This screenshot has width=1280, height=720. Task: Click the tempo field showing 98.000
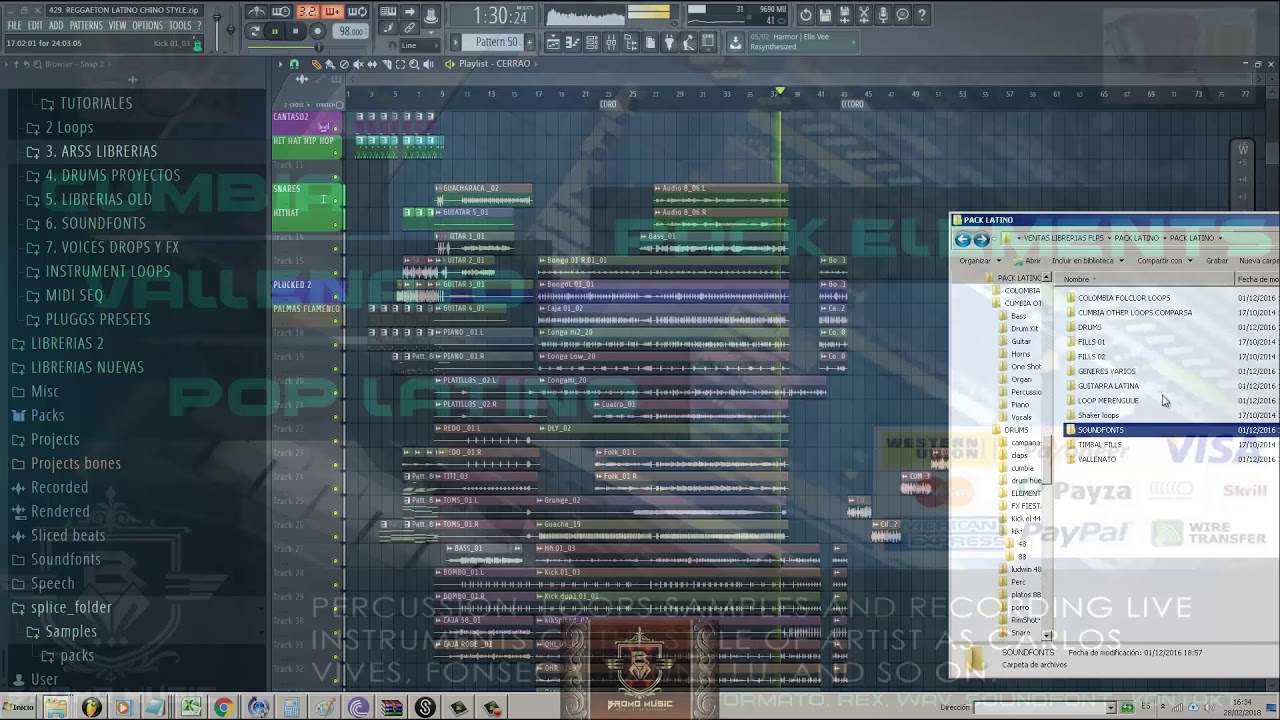350,31
